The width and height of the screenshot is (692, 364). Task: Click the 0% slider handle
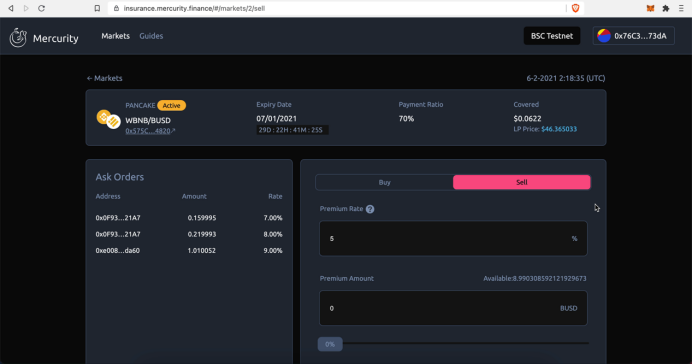(x=330, y=344)
